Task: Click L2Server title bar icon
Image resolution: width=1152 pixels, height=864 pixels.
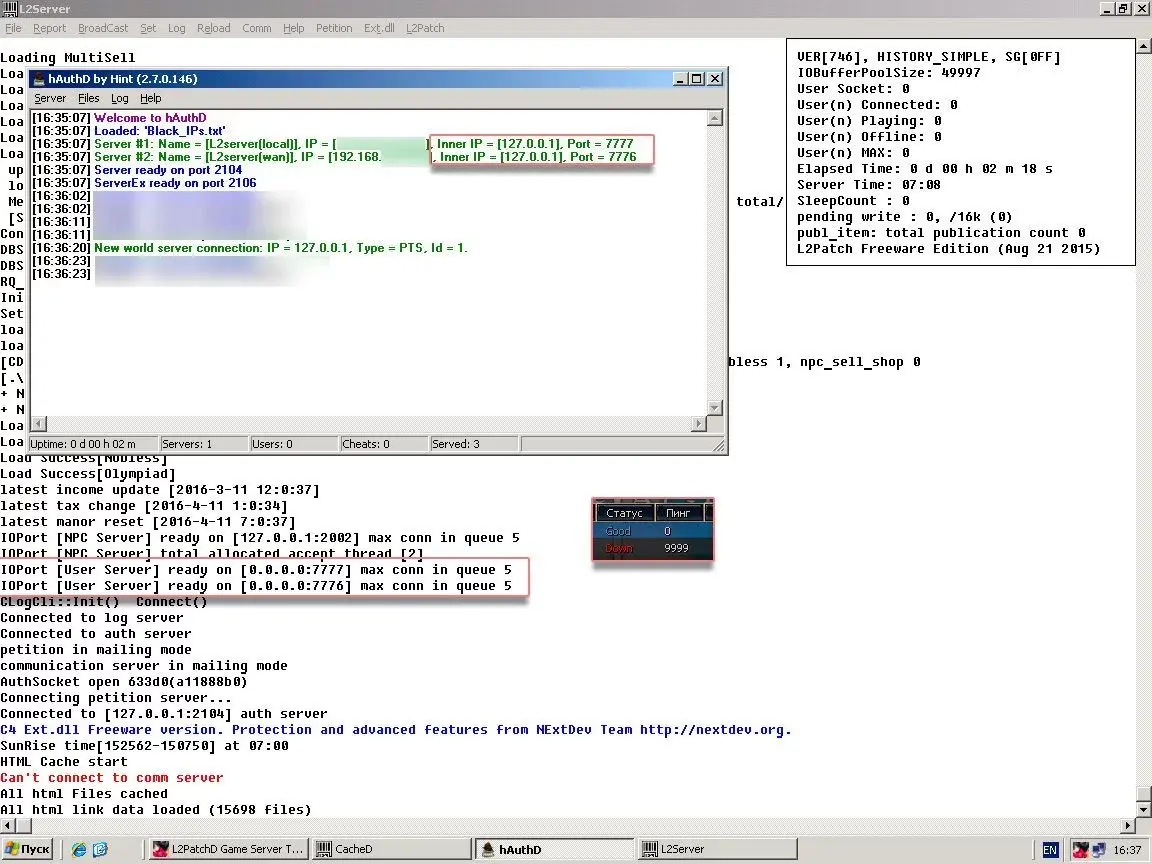Action: click(x=10, y=9)
